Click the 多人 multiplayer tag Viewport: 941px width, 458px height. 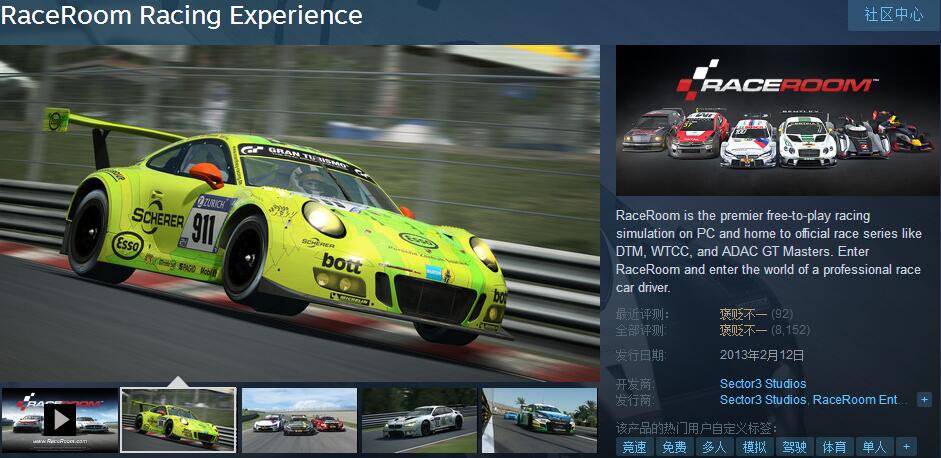click(x=714, y=447)
